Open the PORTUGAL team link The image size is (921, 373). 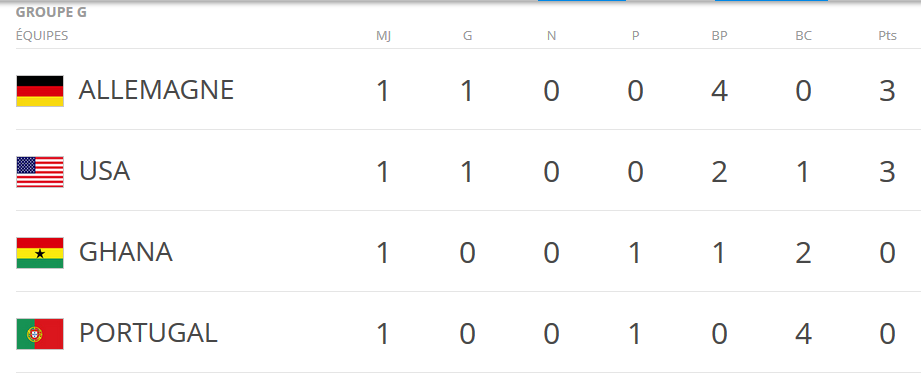(x=148, y=334)
